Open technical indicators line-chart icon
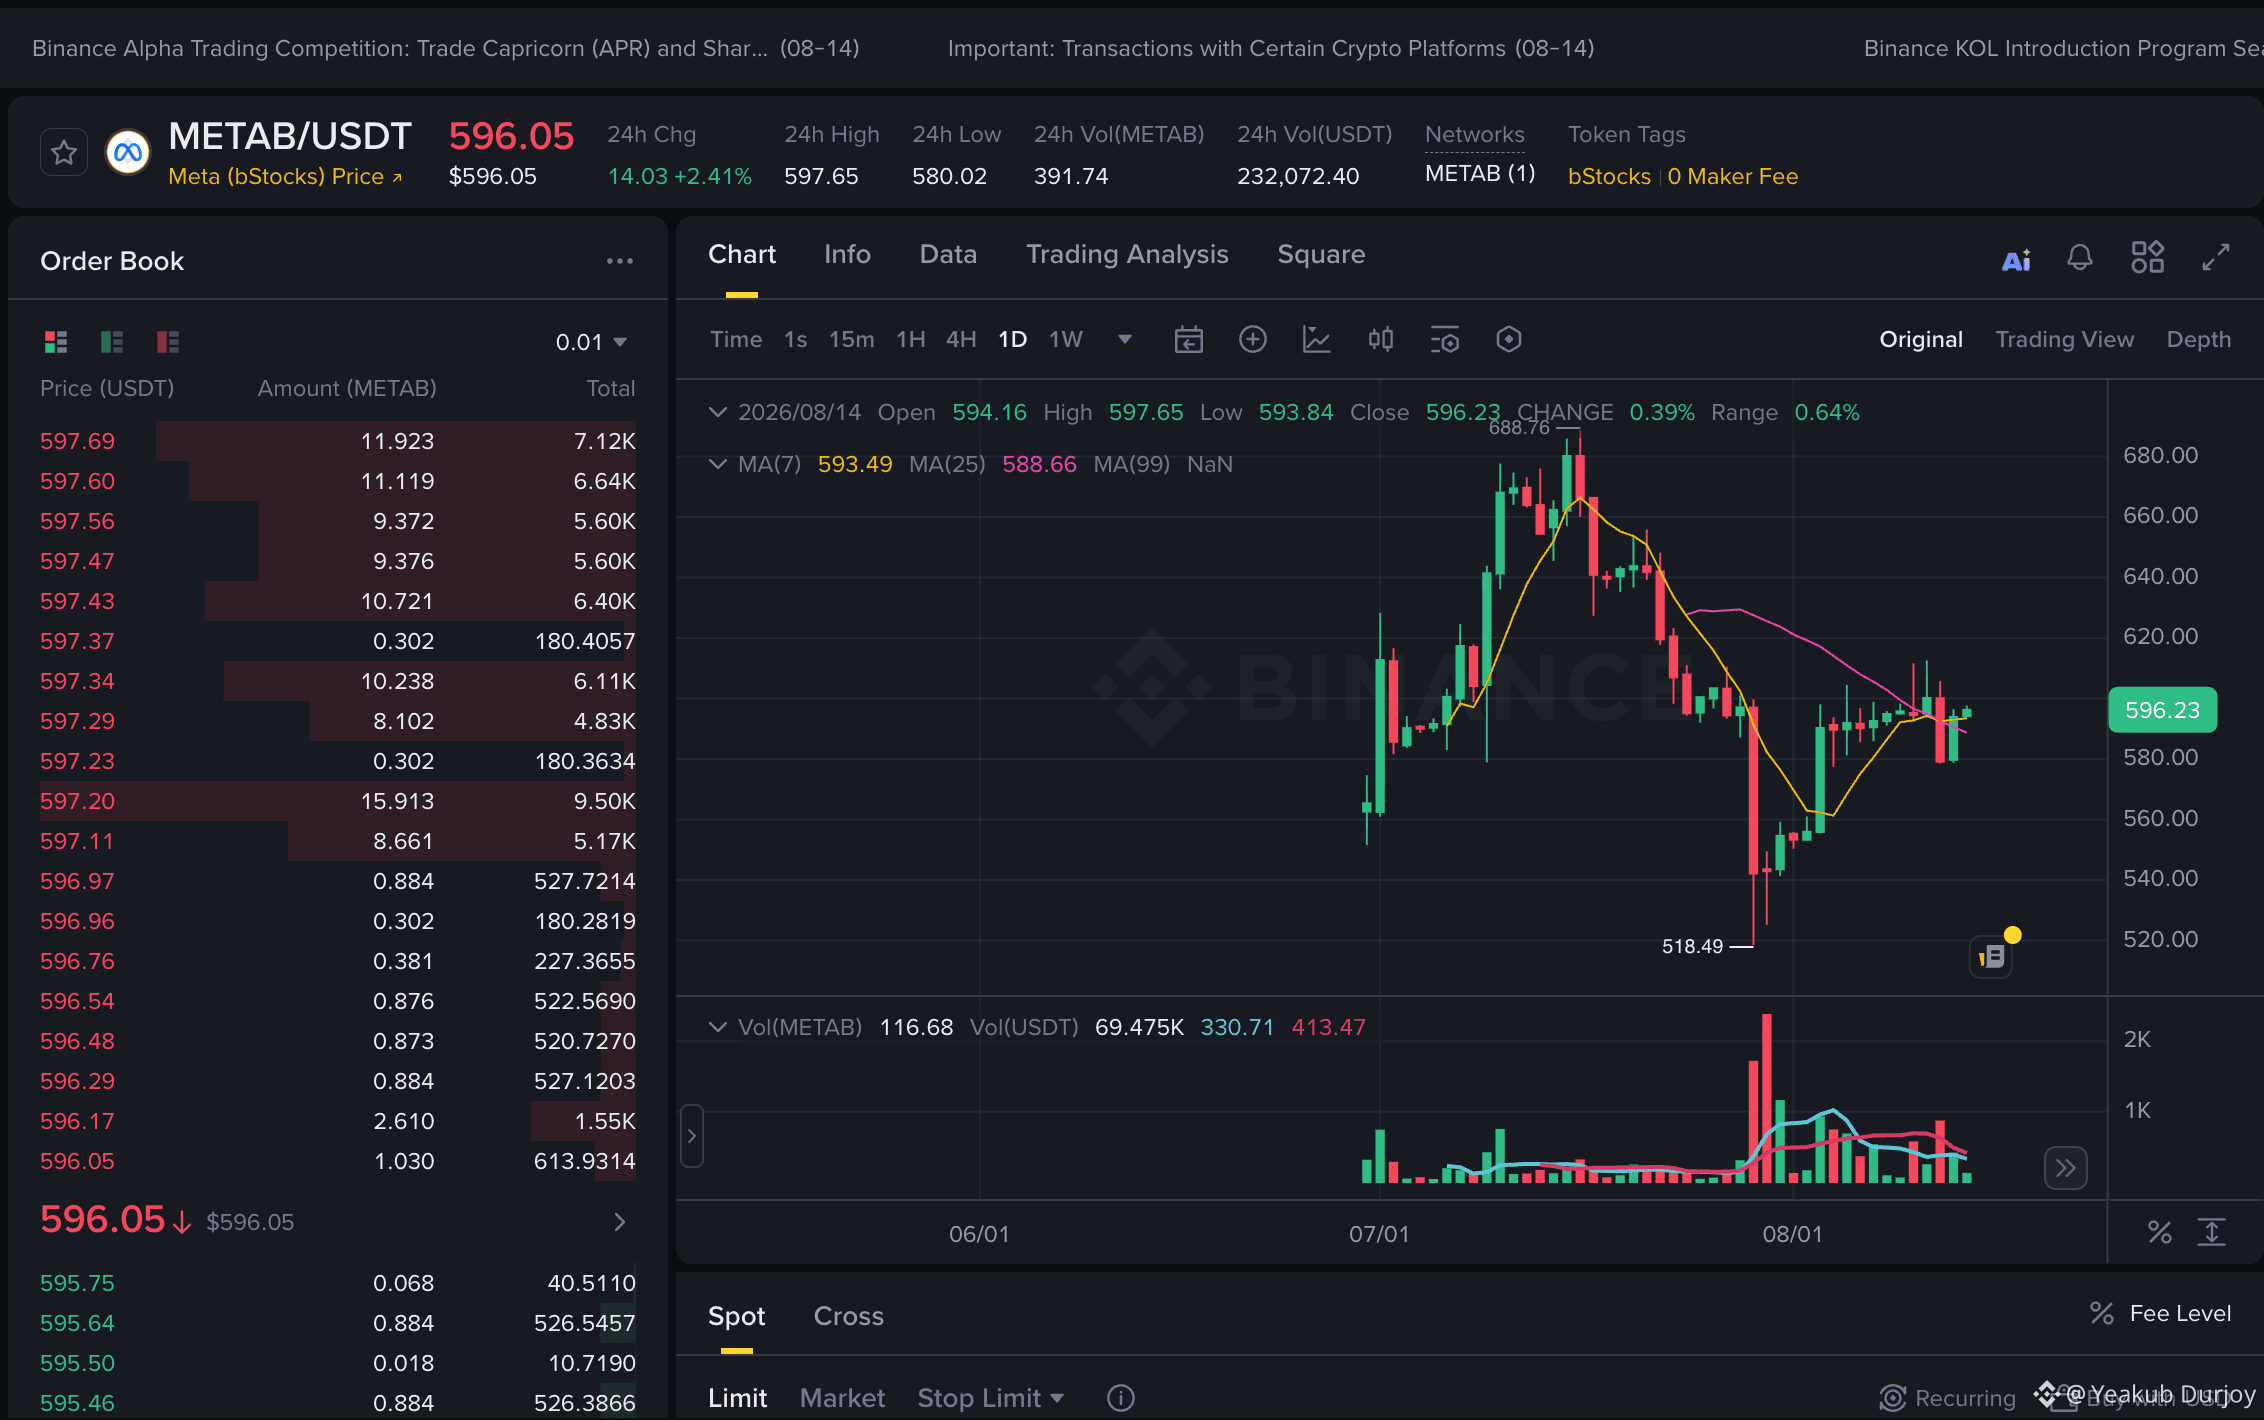 pos(1317,340)
